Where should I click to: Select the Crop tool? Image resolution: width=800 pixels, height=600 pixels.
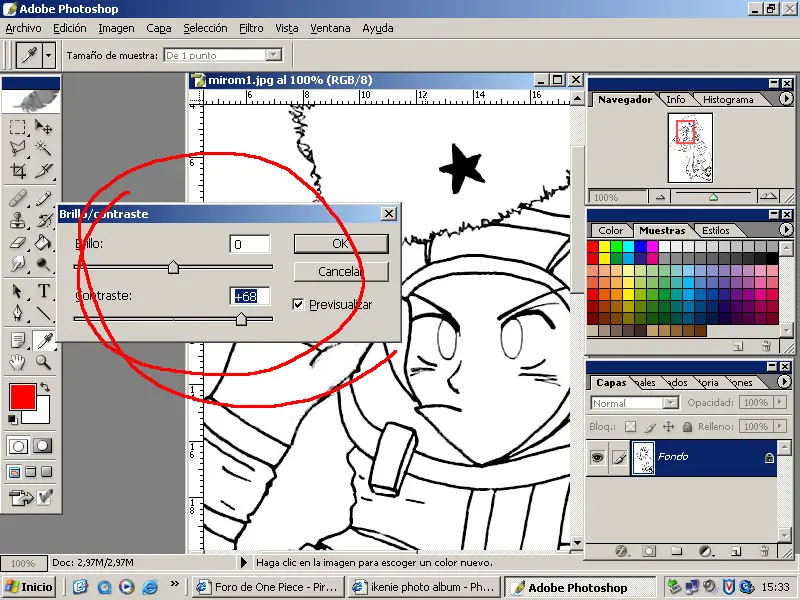click(x=17, y=170)
